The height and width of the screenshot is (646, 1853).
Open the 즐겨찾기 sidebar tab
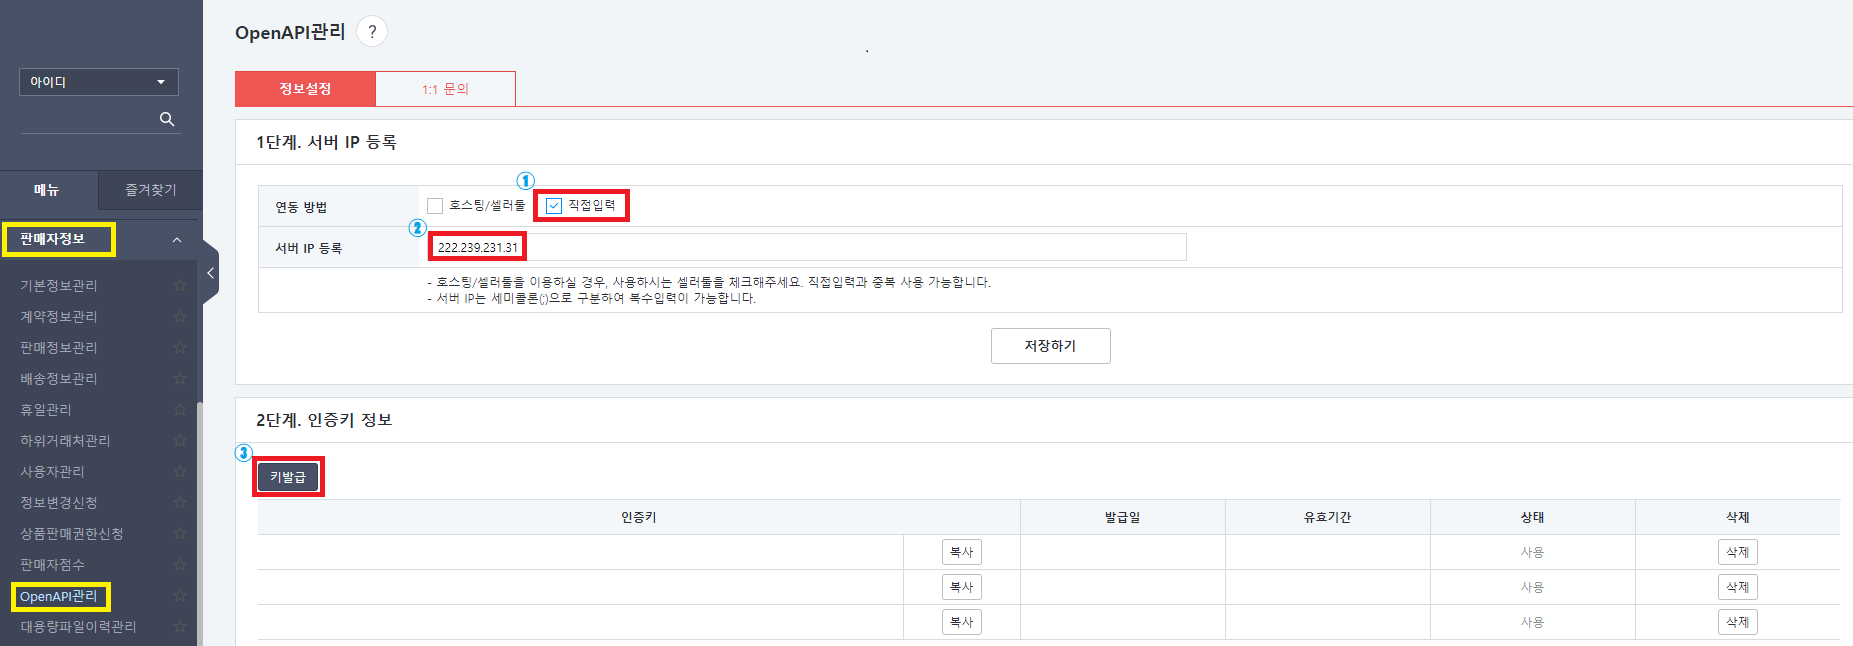[150, 190]
